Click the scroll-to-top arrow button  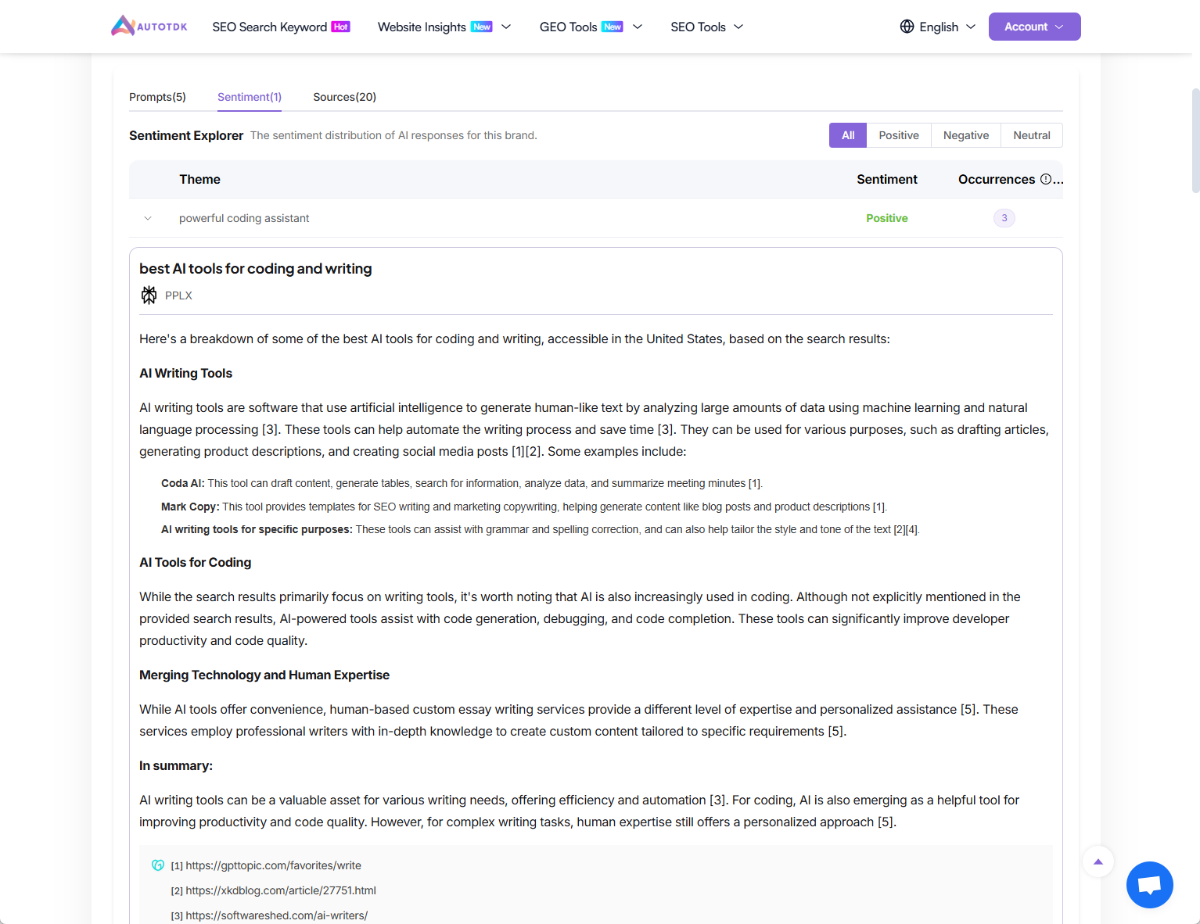(1098, 862)
